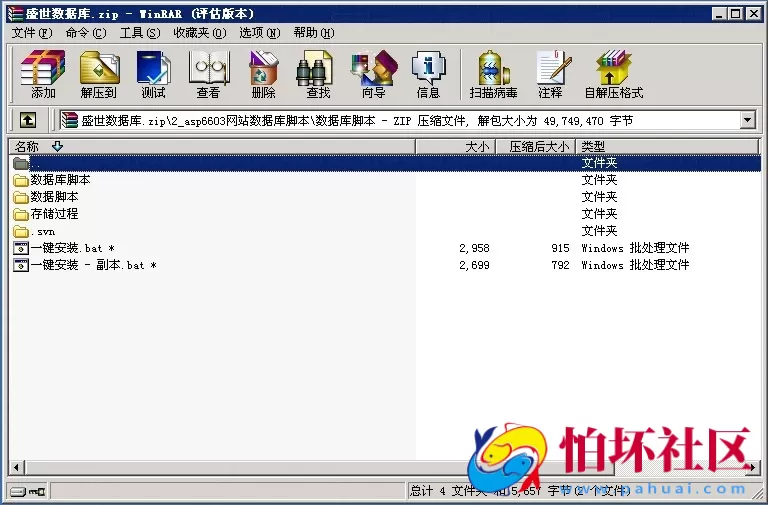Click the horizontal scrollbar left arrow

click(x=16, y=467)
